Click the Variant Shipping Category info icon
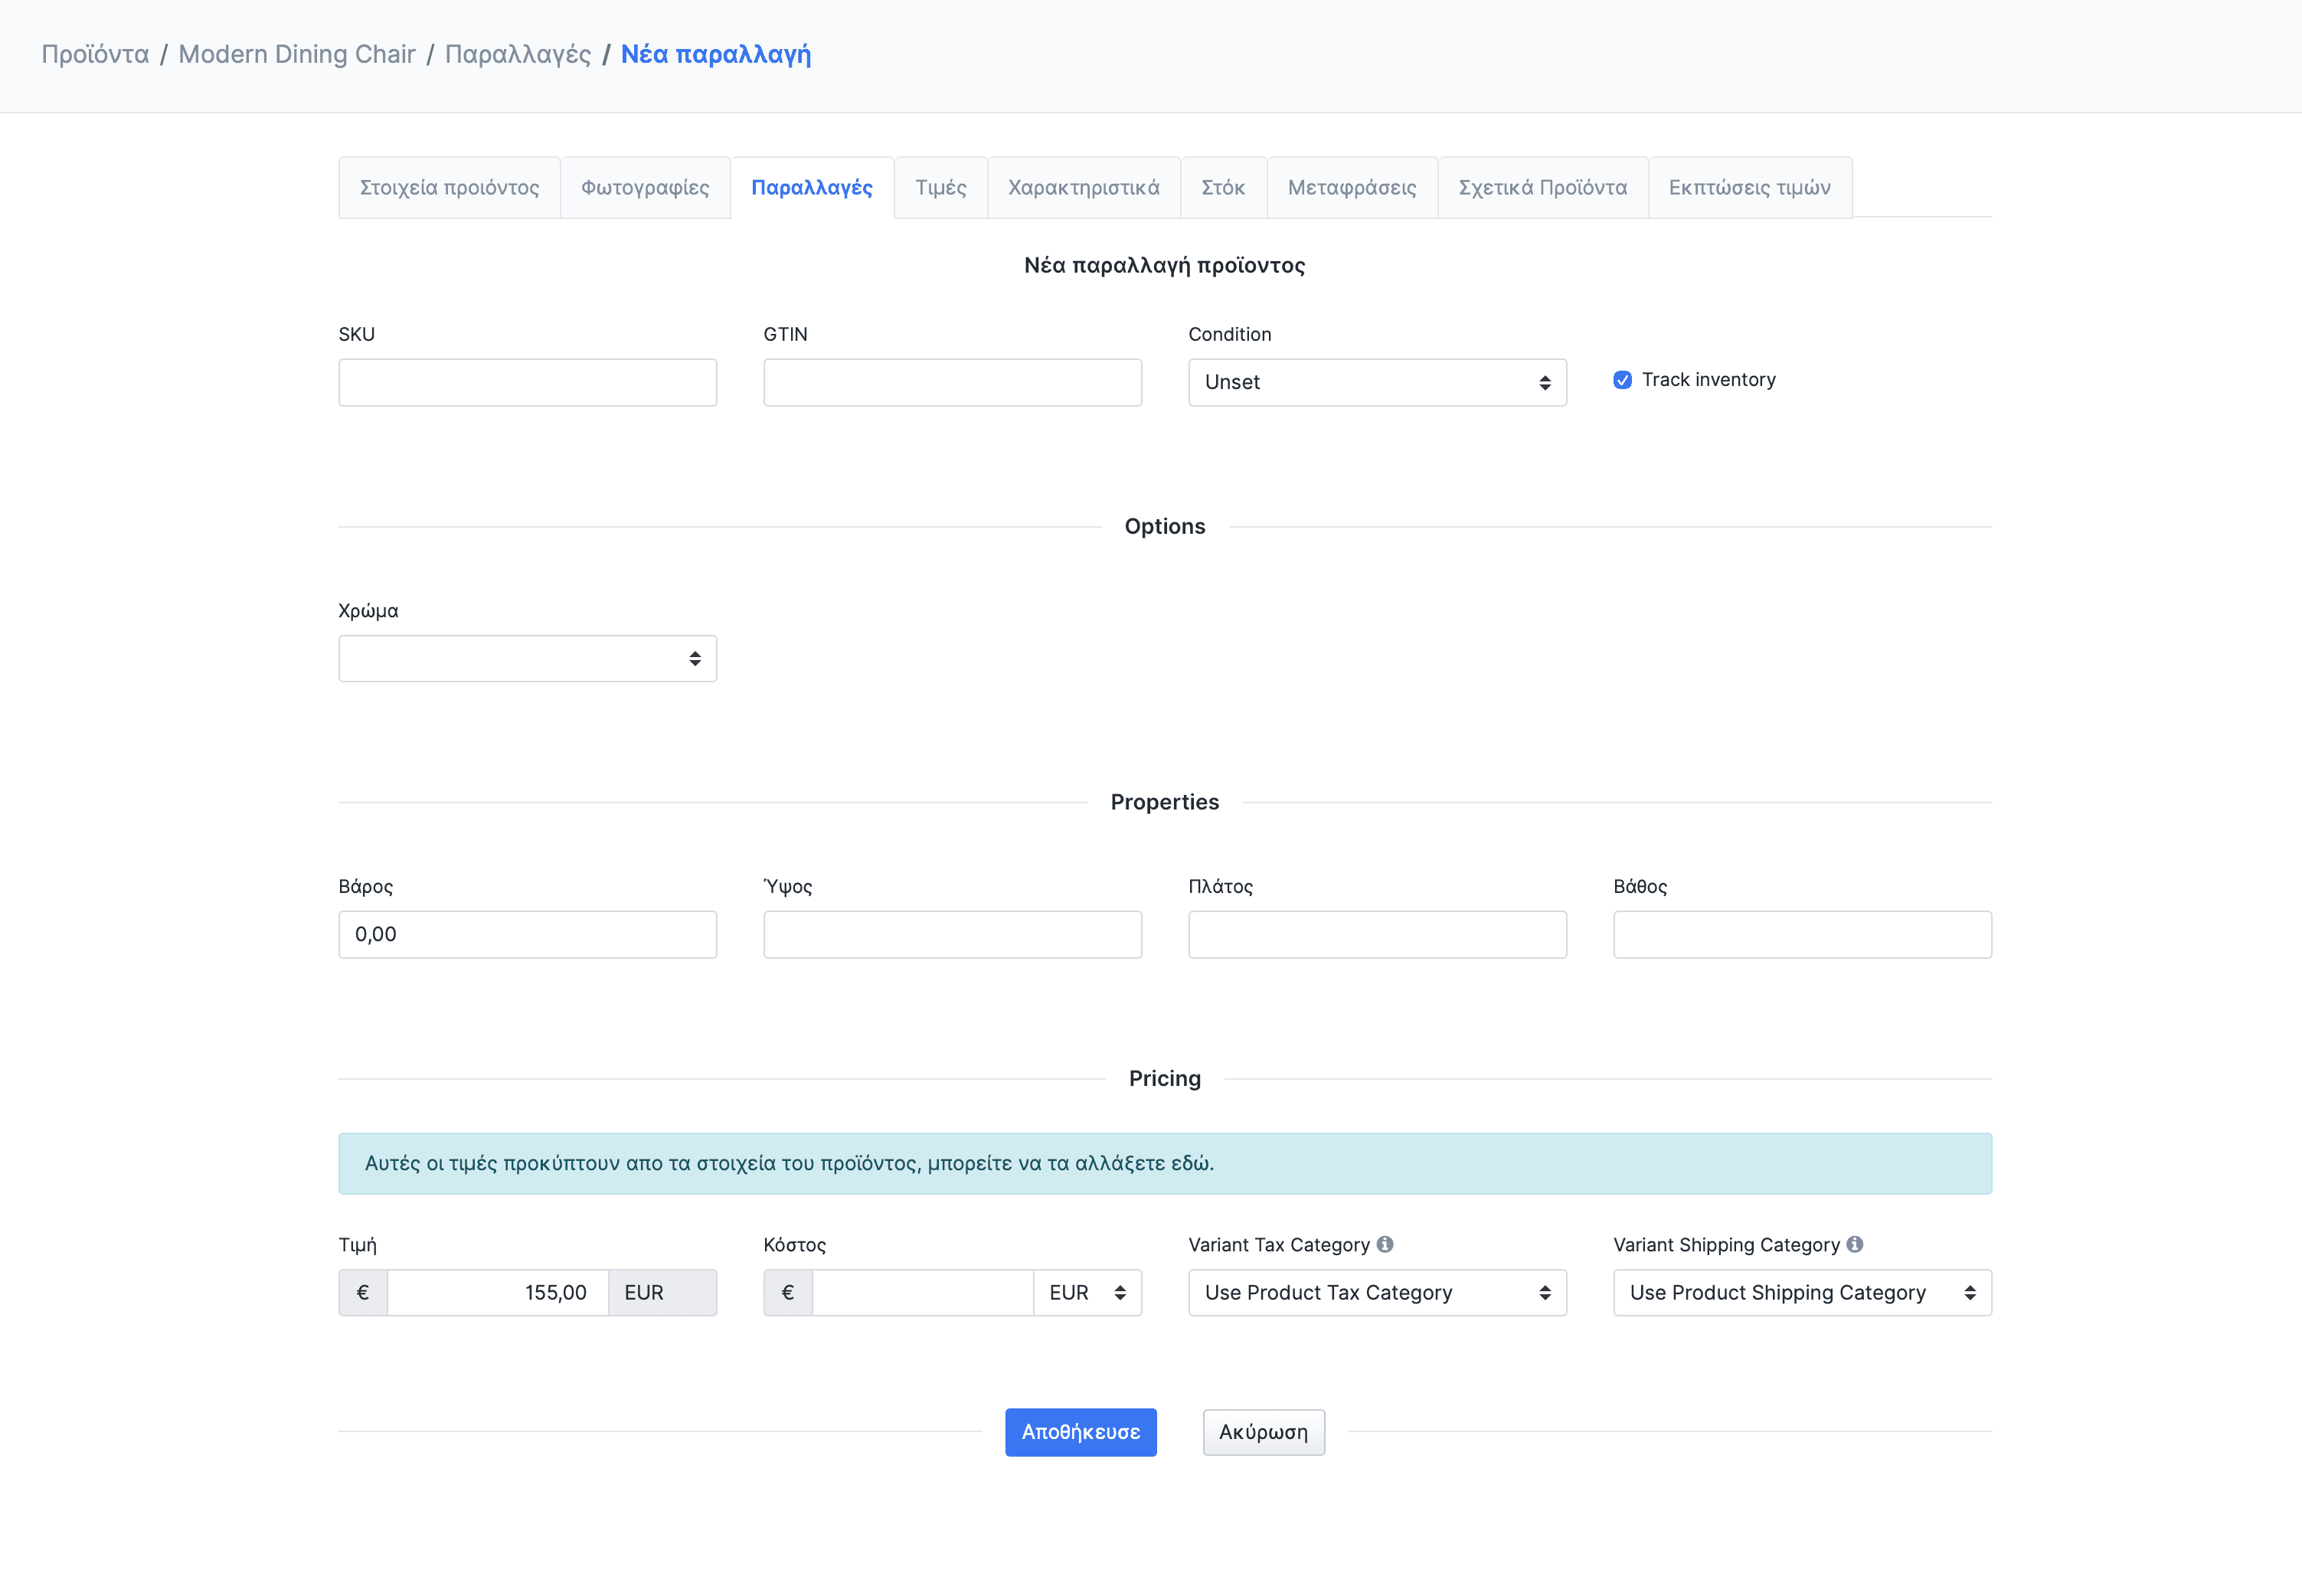Viewport: 2302px width, 1596px height. [1855, 1244]
